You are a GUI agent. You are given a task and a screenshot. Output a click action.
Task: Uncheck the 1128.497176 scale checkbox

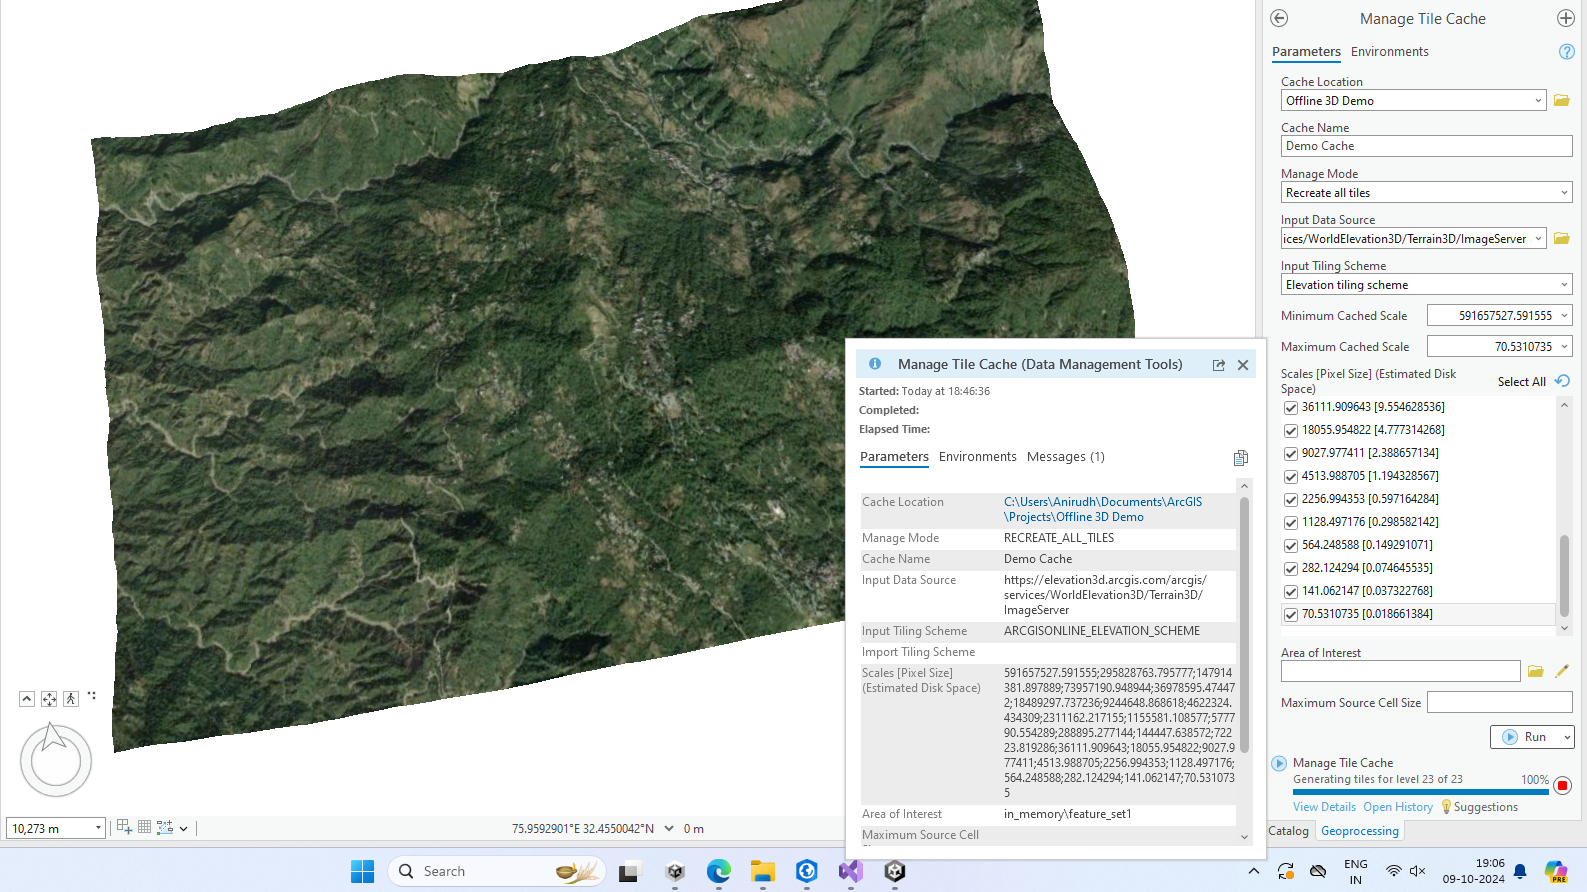(1291, 523)
